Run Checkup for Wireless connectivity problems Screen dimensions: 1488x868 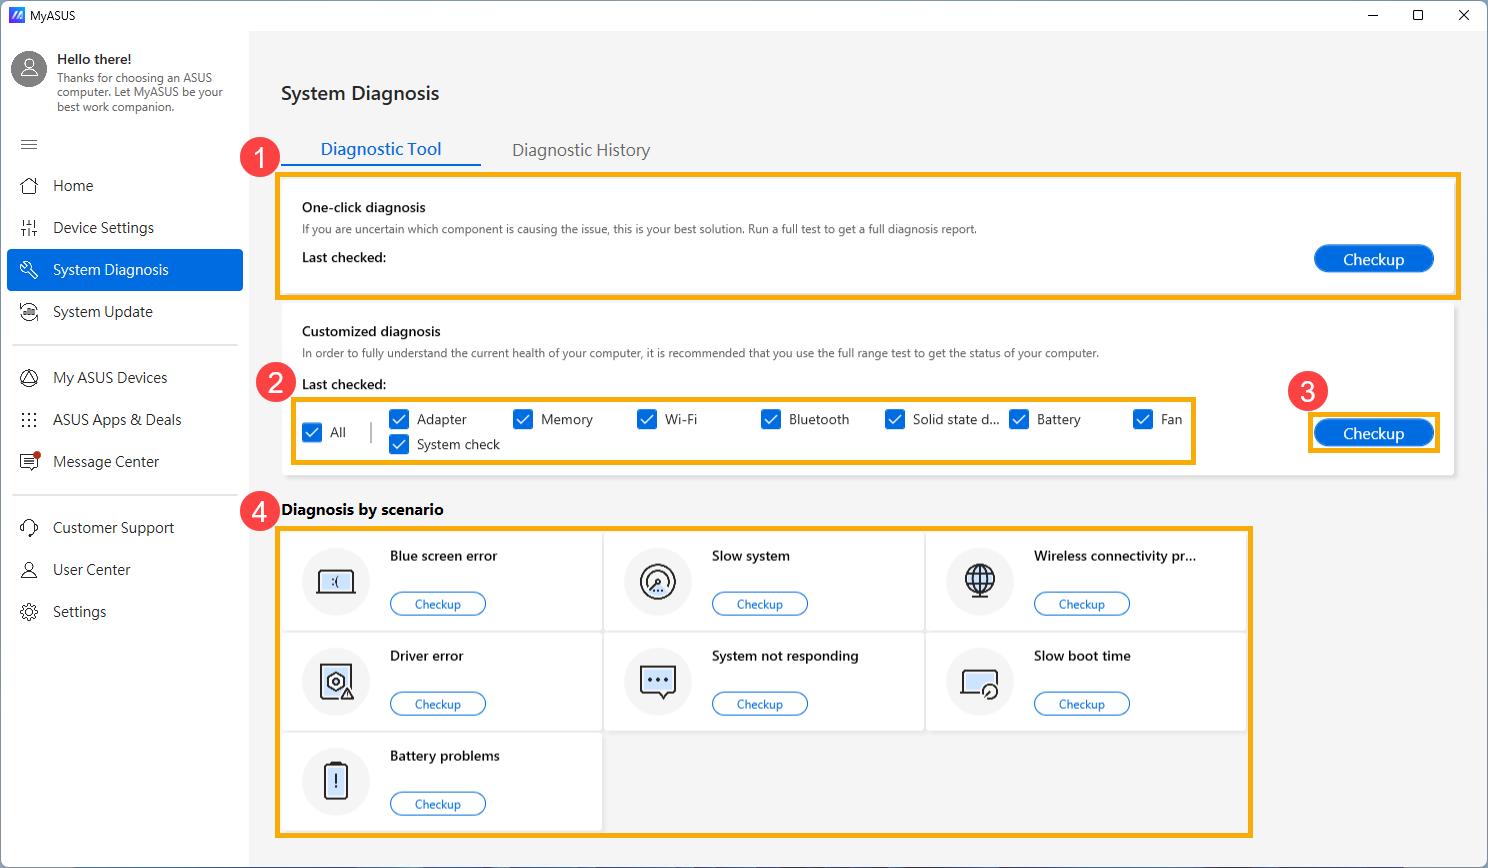[1082, 604]
